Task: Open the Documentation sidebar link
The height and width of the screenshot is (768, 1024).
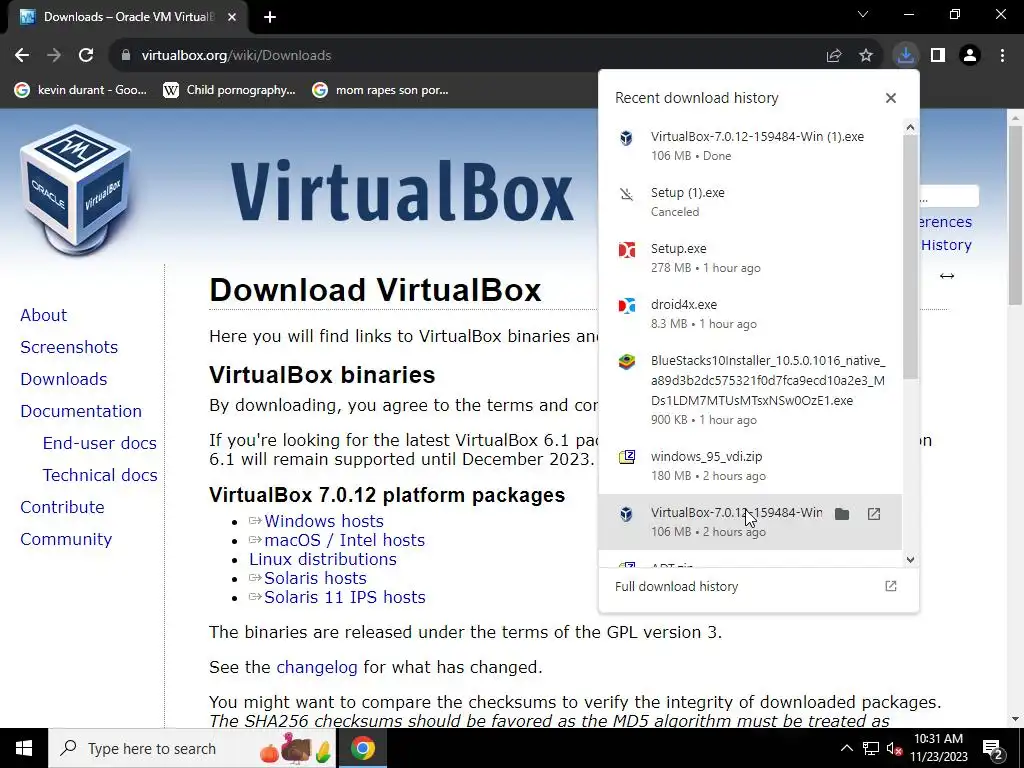Action: [x=81, y=411]
